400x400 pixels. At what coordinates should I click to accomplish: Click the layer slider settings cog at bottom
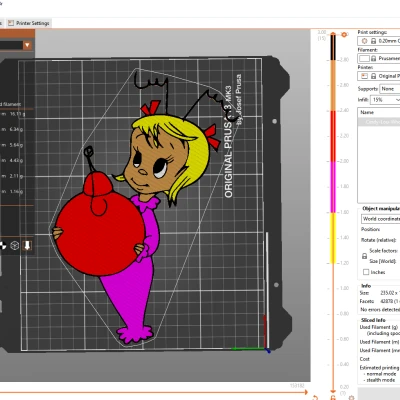pyautogui.click(x=351, y=398)
